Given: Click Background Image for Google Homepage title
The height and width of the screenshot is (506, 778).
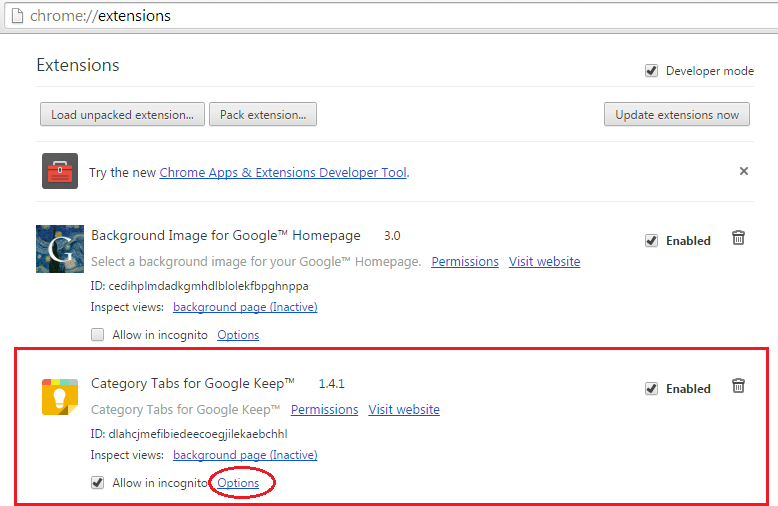Looking at the screenshot, I should (226, 235).
